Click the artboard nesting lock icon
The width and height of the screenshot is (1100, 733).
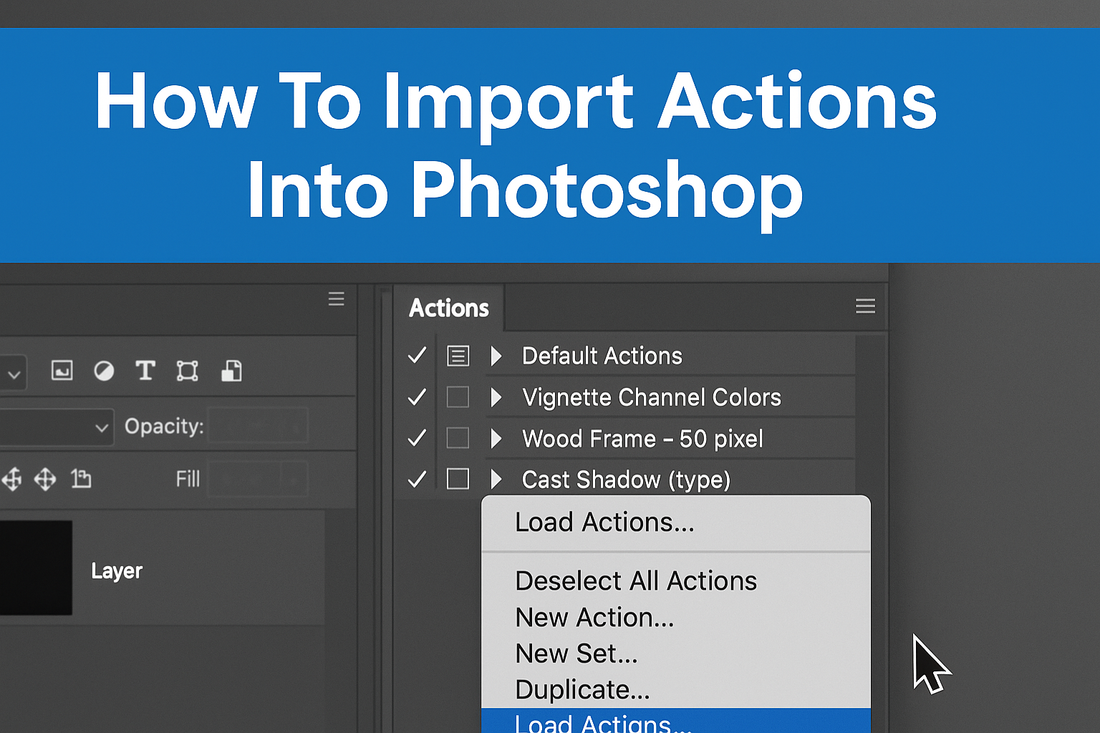coord(81,478)
